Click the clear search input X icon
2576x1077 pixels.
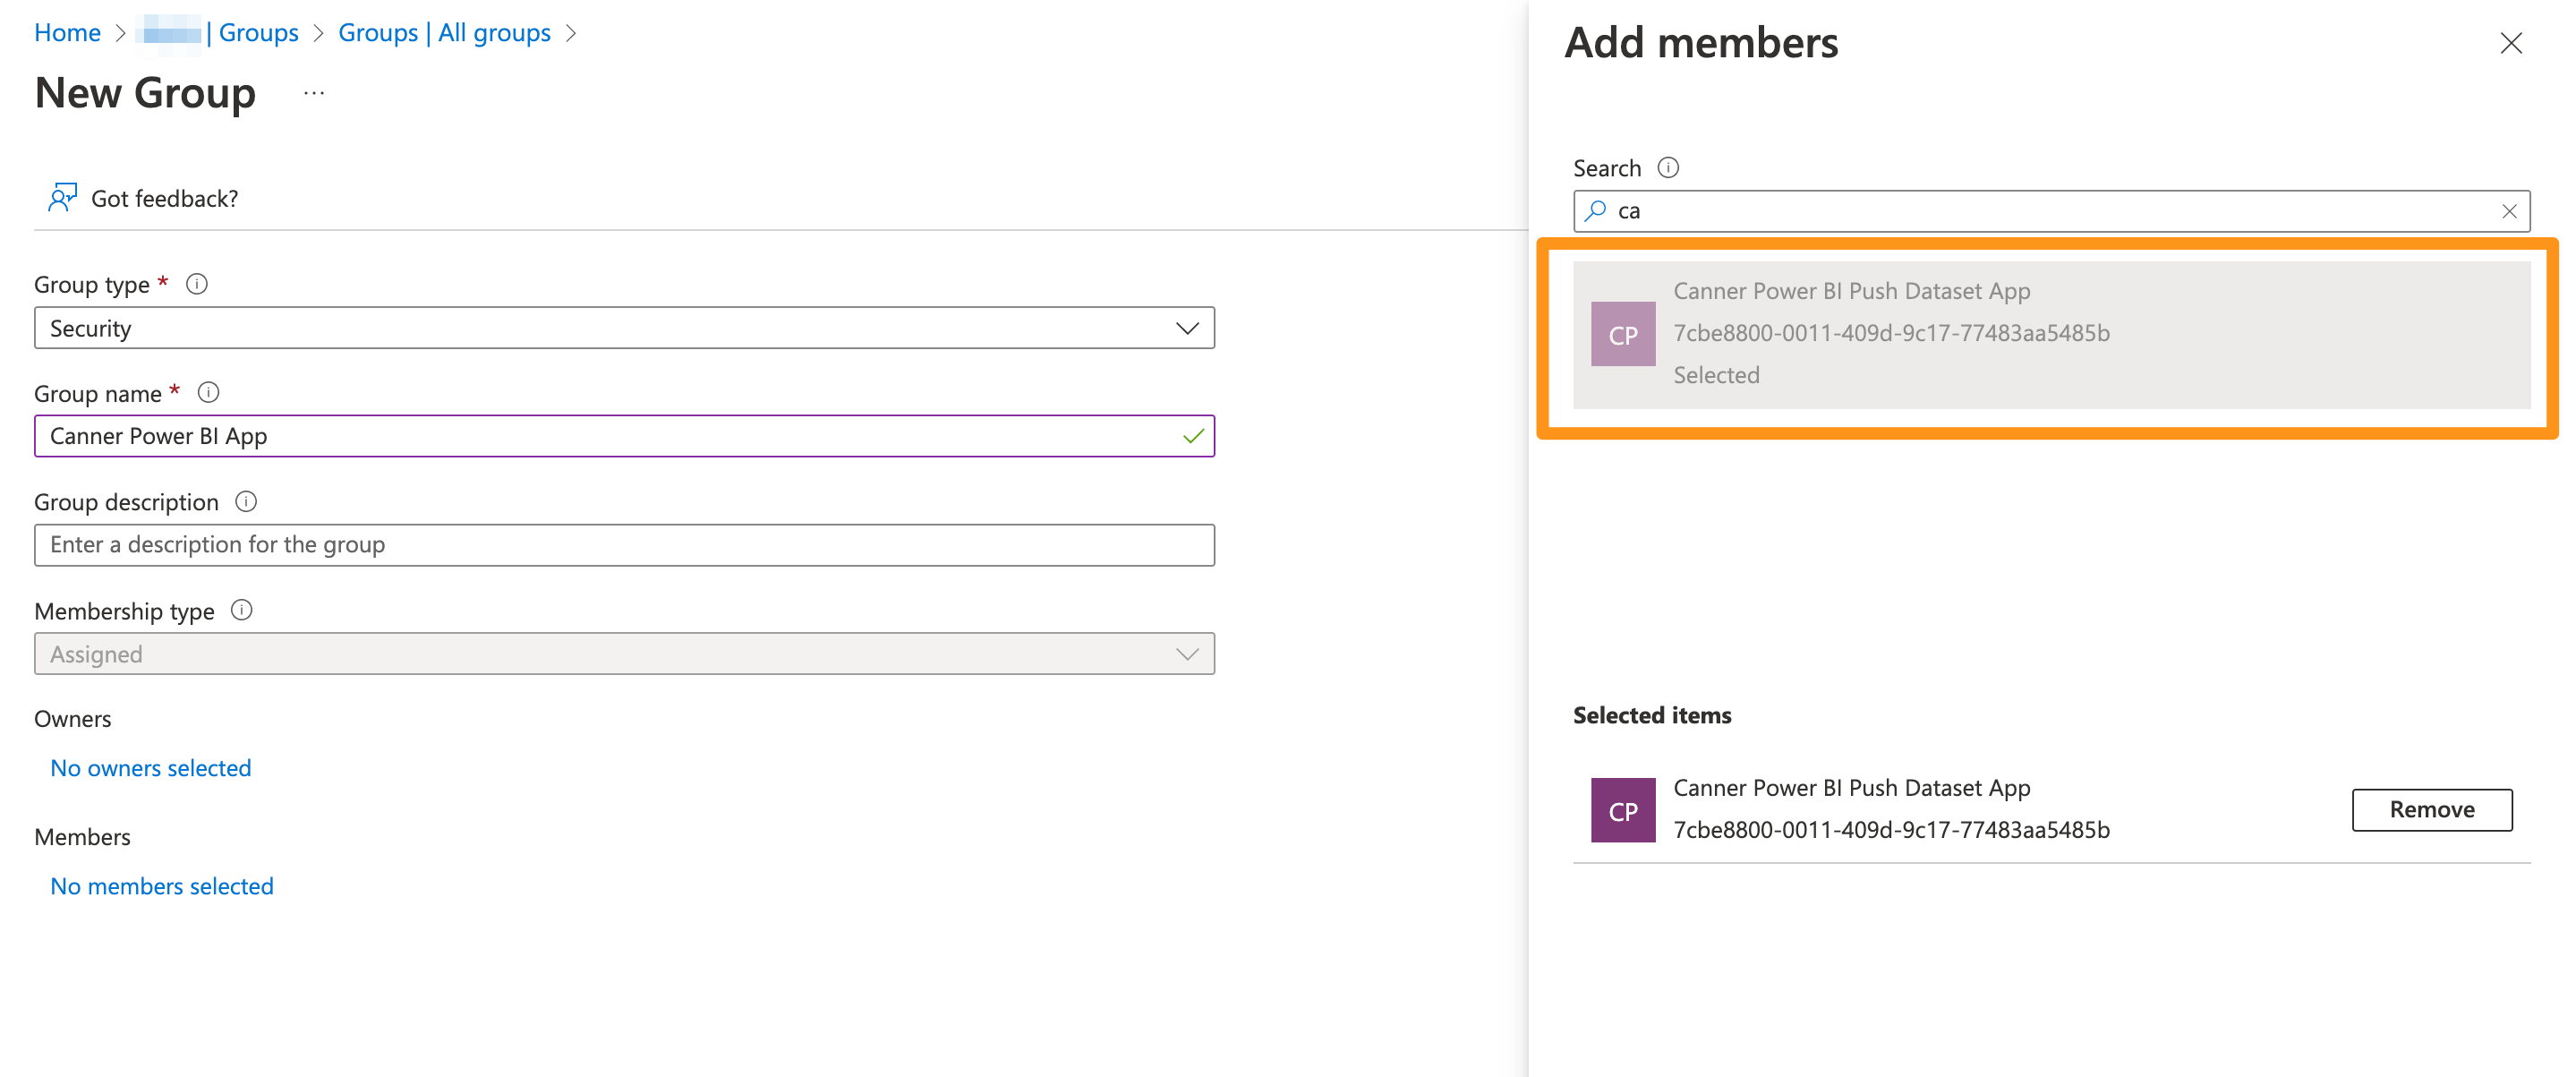pyautogui.click(x=2509, y=210)
